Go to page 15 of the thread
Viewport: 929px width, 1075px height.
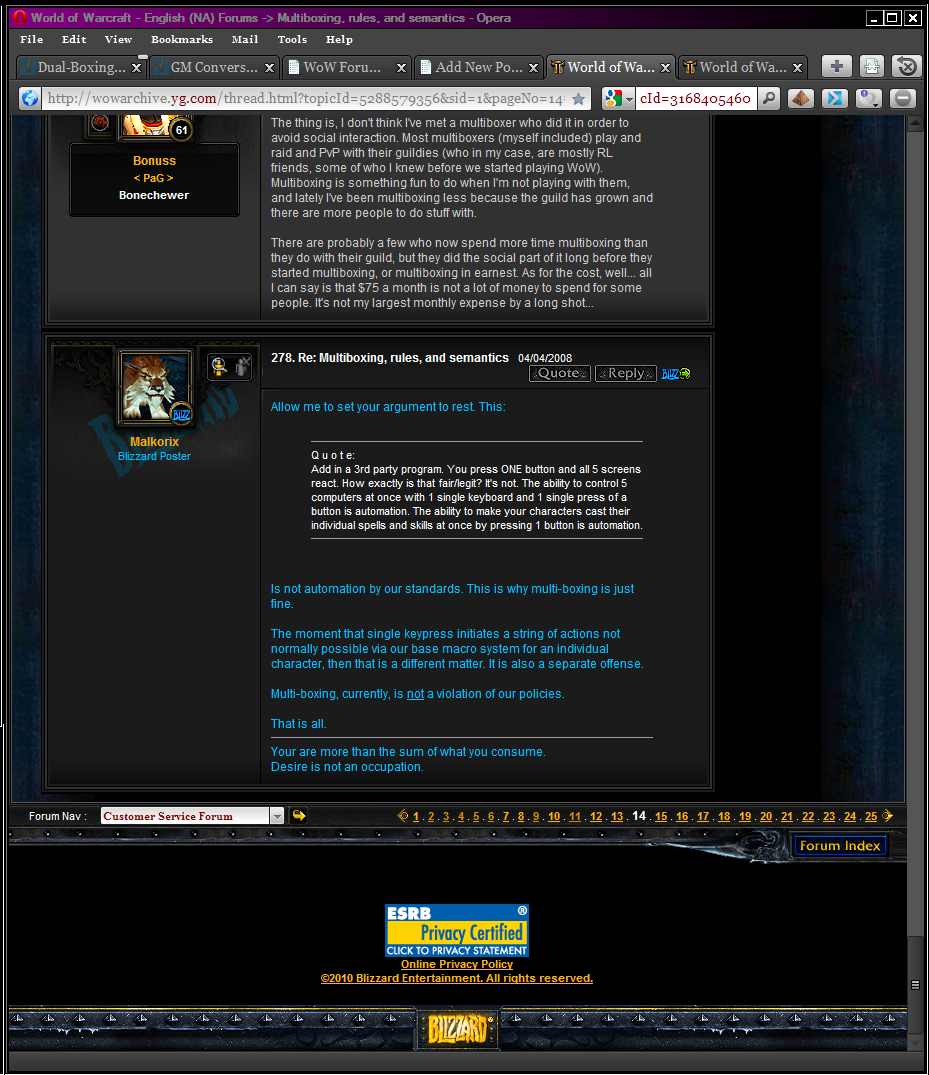tap(661, 817)
